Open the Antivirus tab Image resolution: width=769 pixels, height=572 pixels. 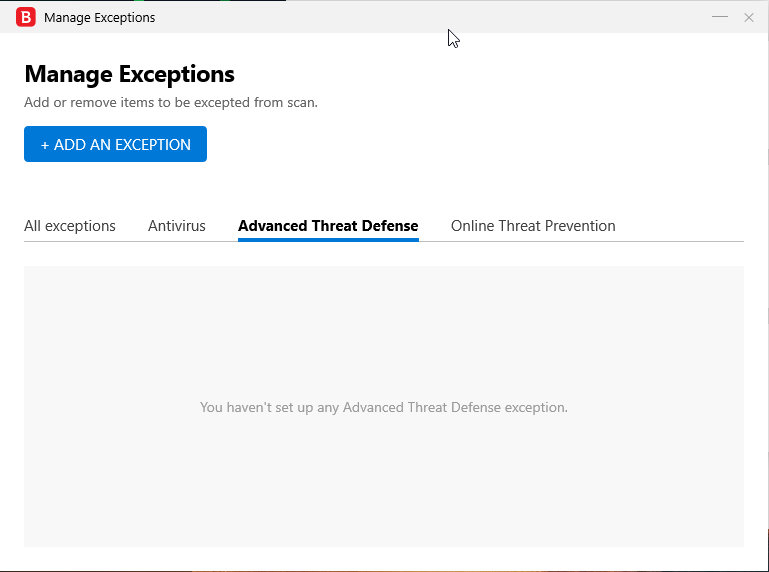[177, 226]
